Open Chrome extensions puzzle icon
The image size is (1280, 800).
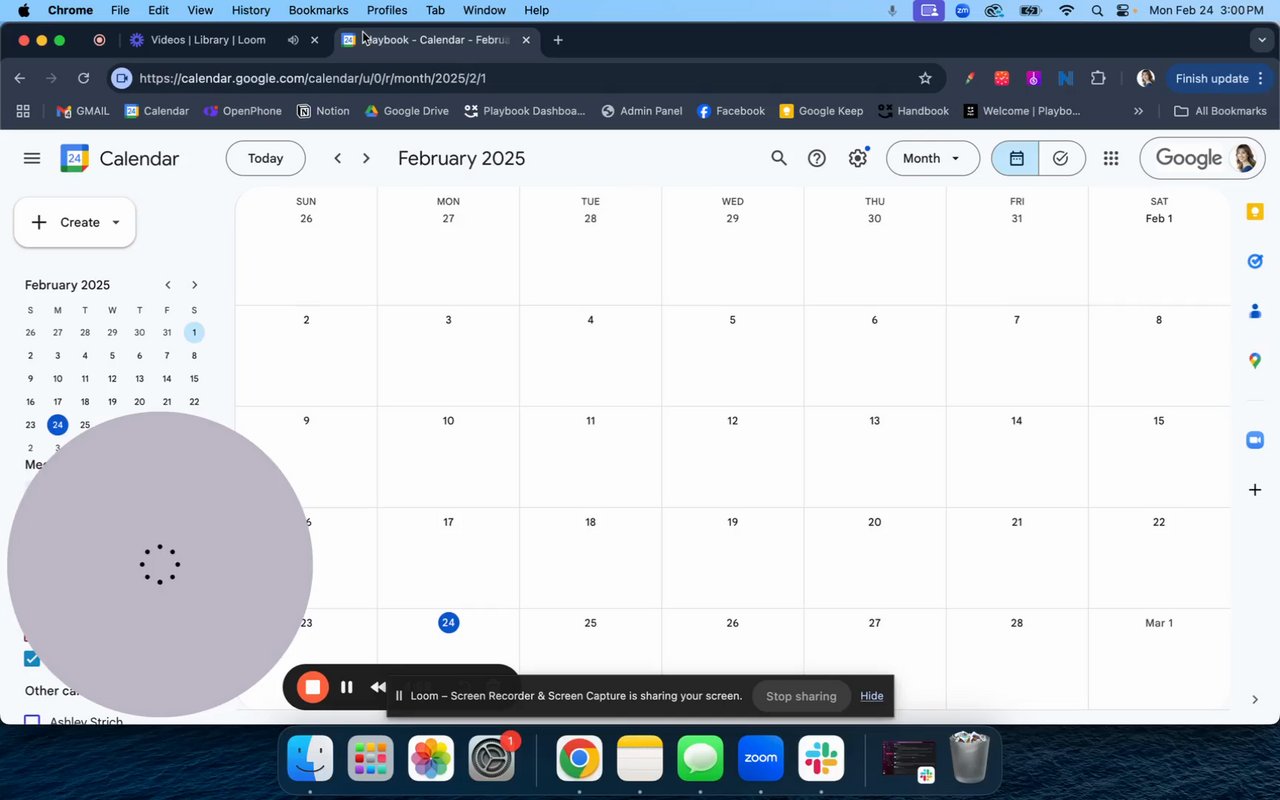point(1098,78)
